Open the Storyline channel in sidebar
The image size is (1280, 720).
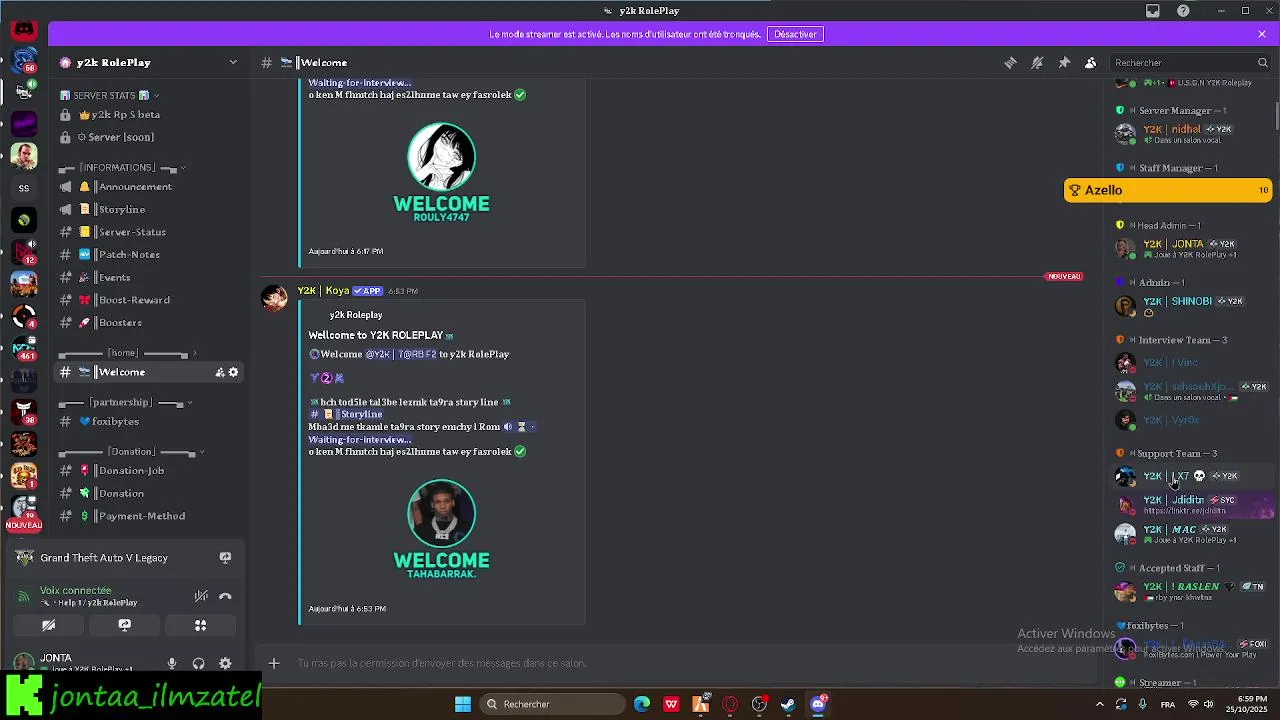150,210
